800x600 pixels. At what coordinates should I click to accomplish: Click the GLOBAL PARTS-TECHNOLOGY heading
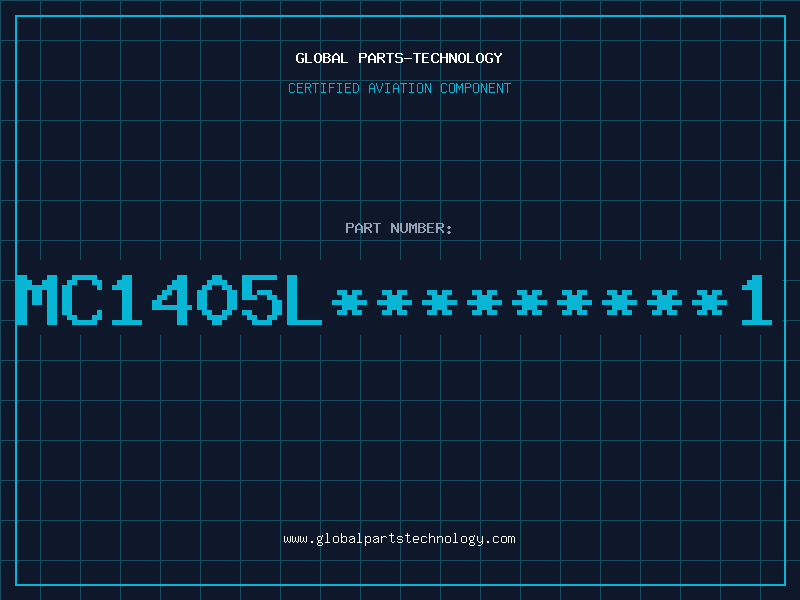pyautogui.click(x=399, y=58)
